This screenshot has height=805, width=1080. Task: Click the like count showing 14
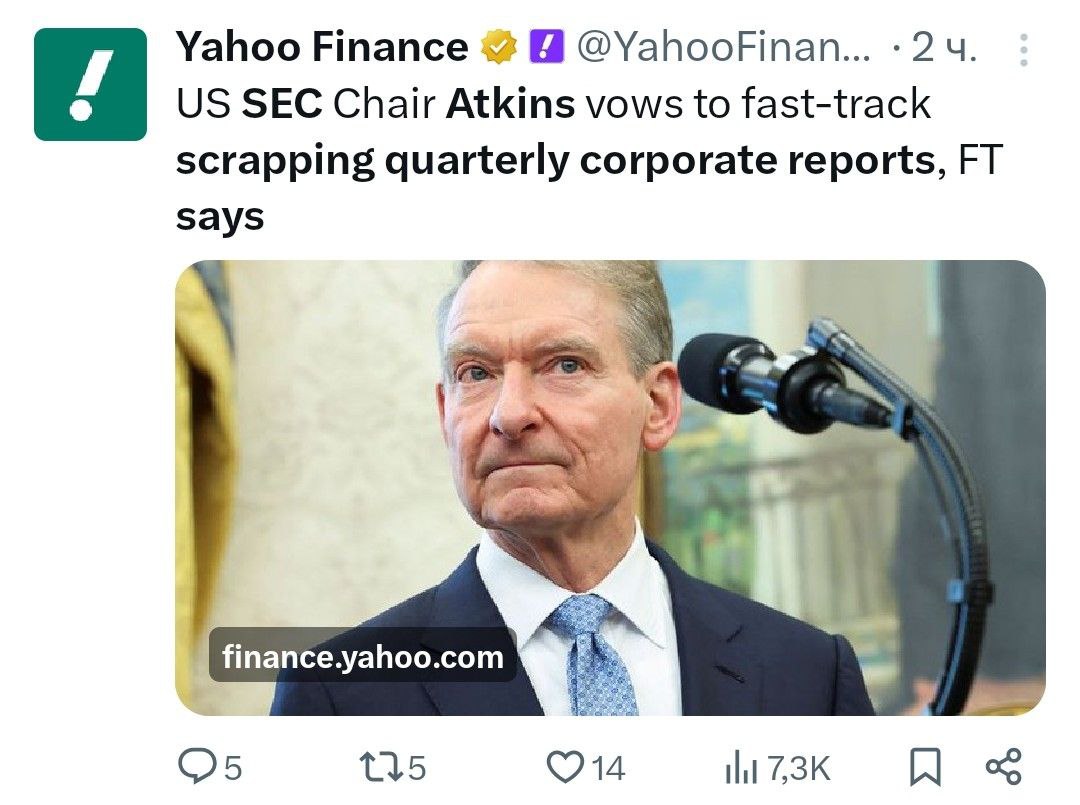(x=608, y=768)
